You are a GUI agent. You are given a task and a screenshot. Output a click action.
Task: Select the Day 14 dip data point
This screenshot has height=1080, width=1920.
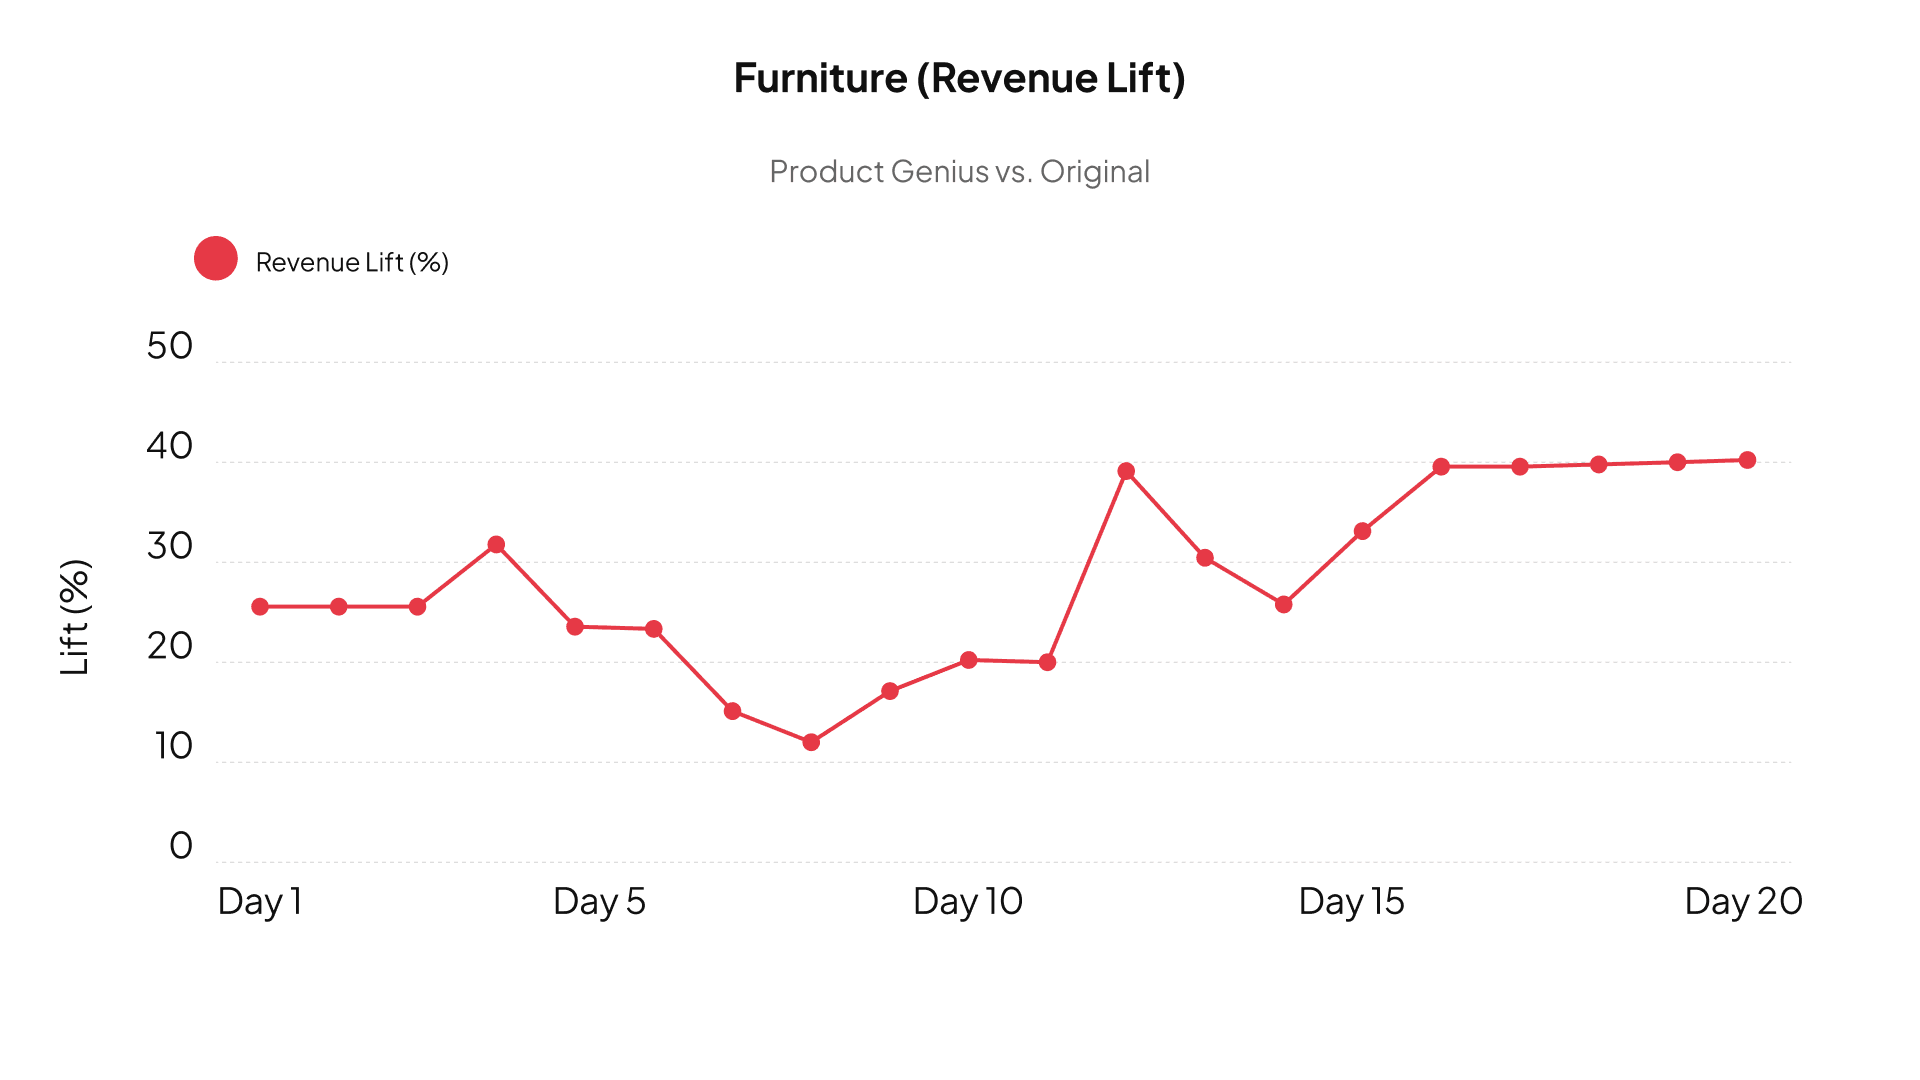[1284, 605]
